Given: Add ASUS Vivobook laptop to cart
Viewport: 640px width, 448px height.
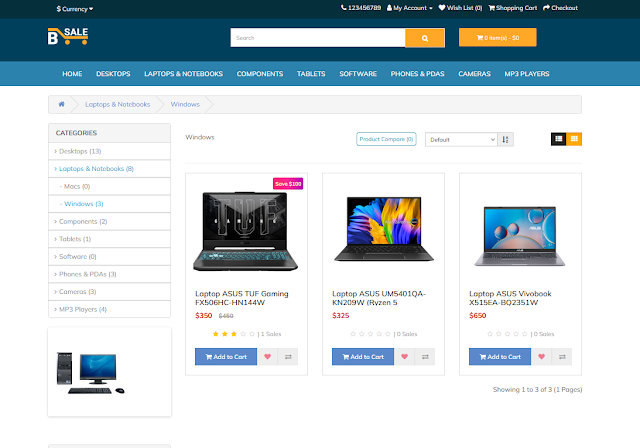Looking at the screenshot, I should click(500, 357).
